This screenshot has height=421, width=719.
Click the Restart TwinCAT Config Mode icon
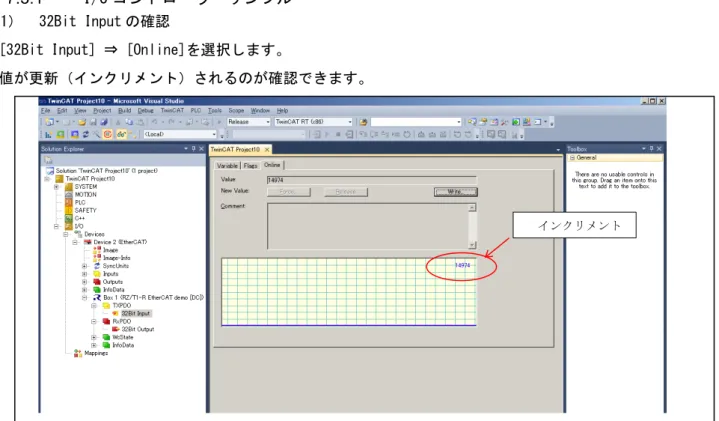[74, 134]
